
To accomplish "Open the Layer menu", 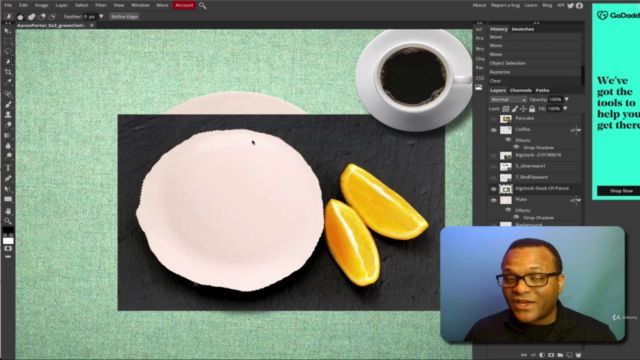I will [62, 5].
